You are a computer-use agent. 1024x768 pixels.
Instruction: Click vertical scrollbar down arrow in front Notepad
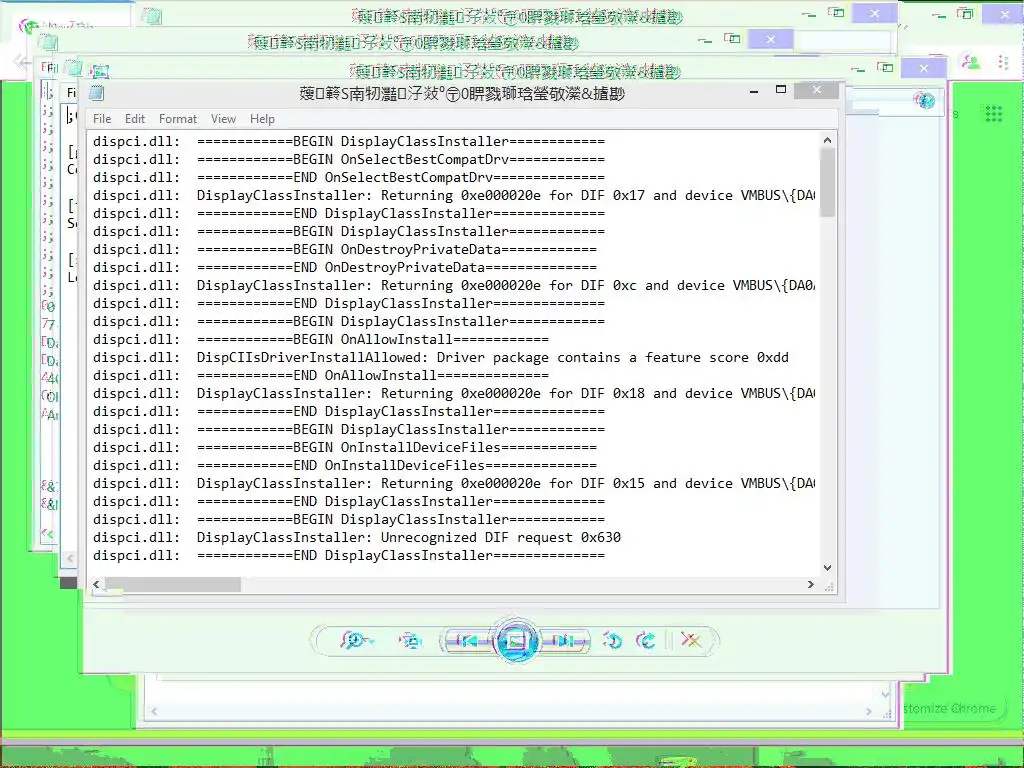click(x=827, y=568)
